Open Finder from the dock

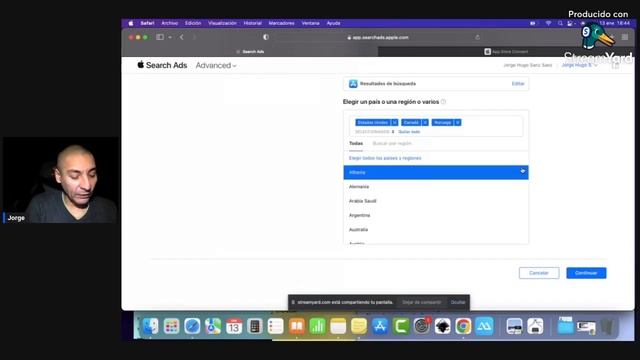tap(150, 326)
